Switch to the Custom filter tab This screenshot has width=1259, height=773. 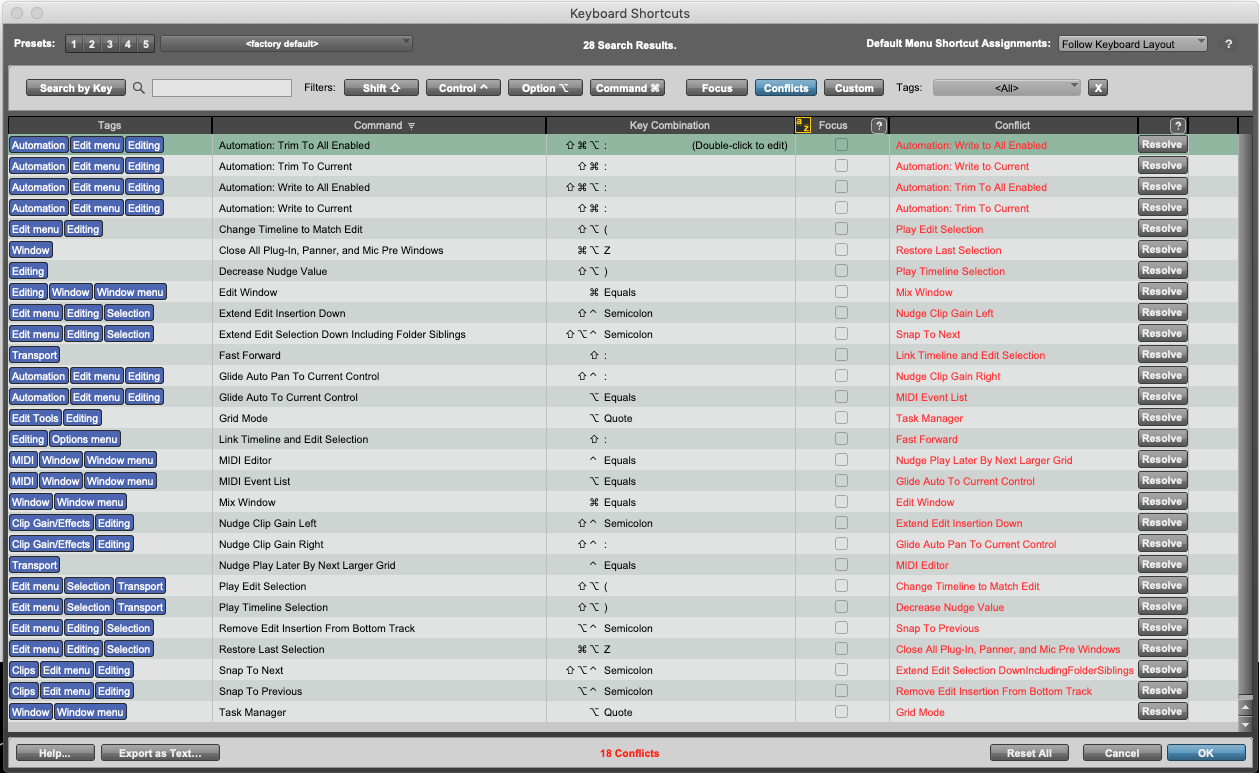click(x=854, y=88)
